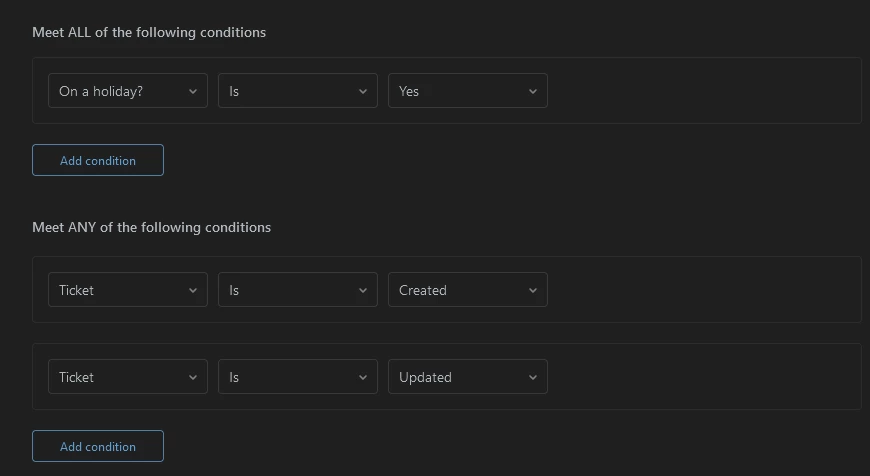
Task: Click the 'Meet ALL of the following conditions' heading
Action: pos(149,32)
